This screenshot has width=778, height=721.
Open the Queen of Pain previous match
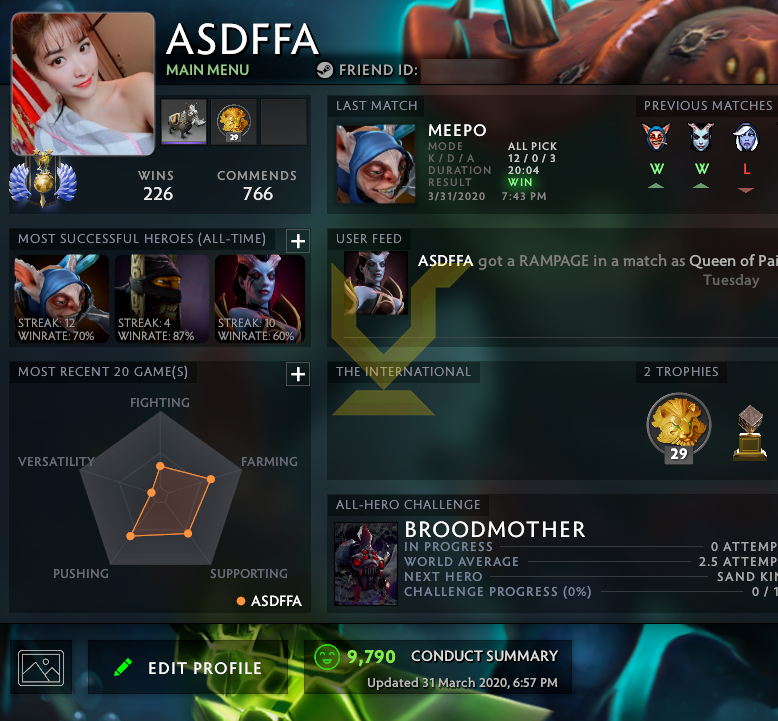point(701,137)
